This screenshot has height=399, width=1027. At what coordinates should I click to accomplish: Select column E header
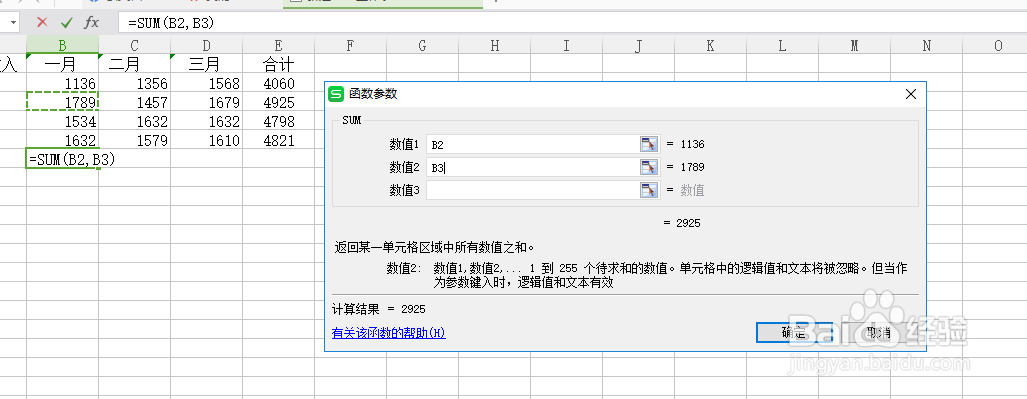[278, 45]
